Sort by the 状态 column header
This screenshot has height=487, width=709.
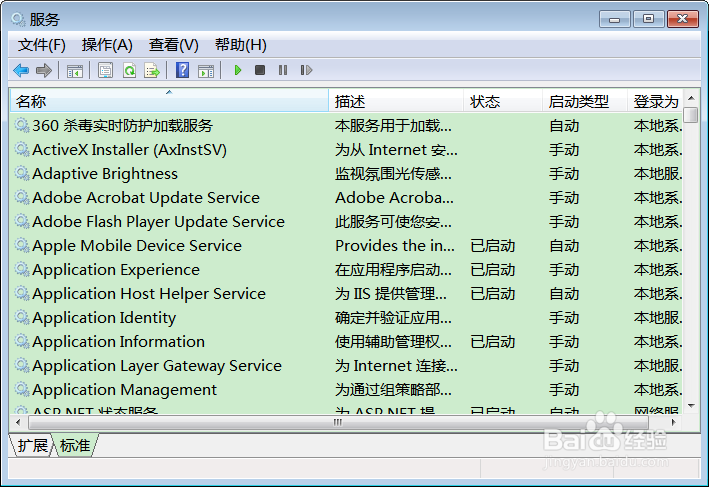point(503,100)
